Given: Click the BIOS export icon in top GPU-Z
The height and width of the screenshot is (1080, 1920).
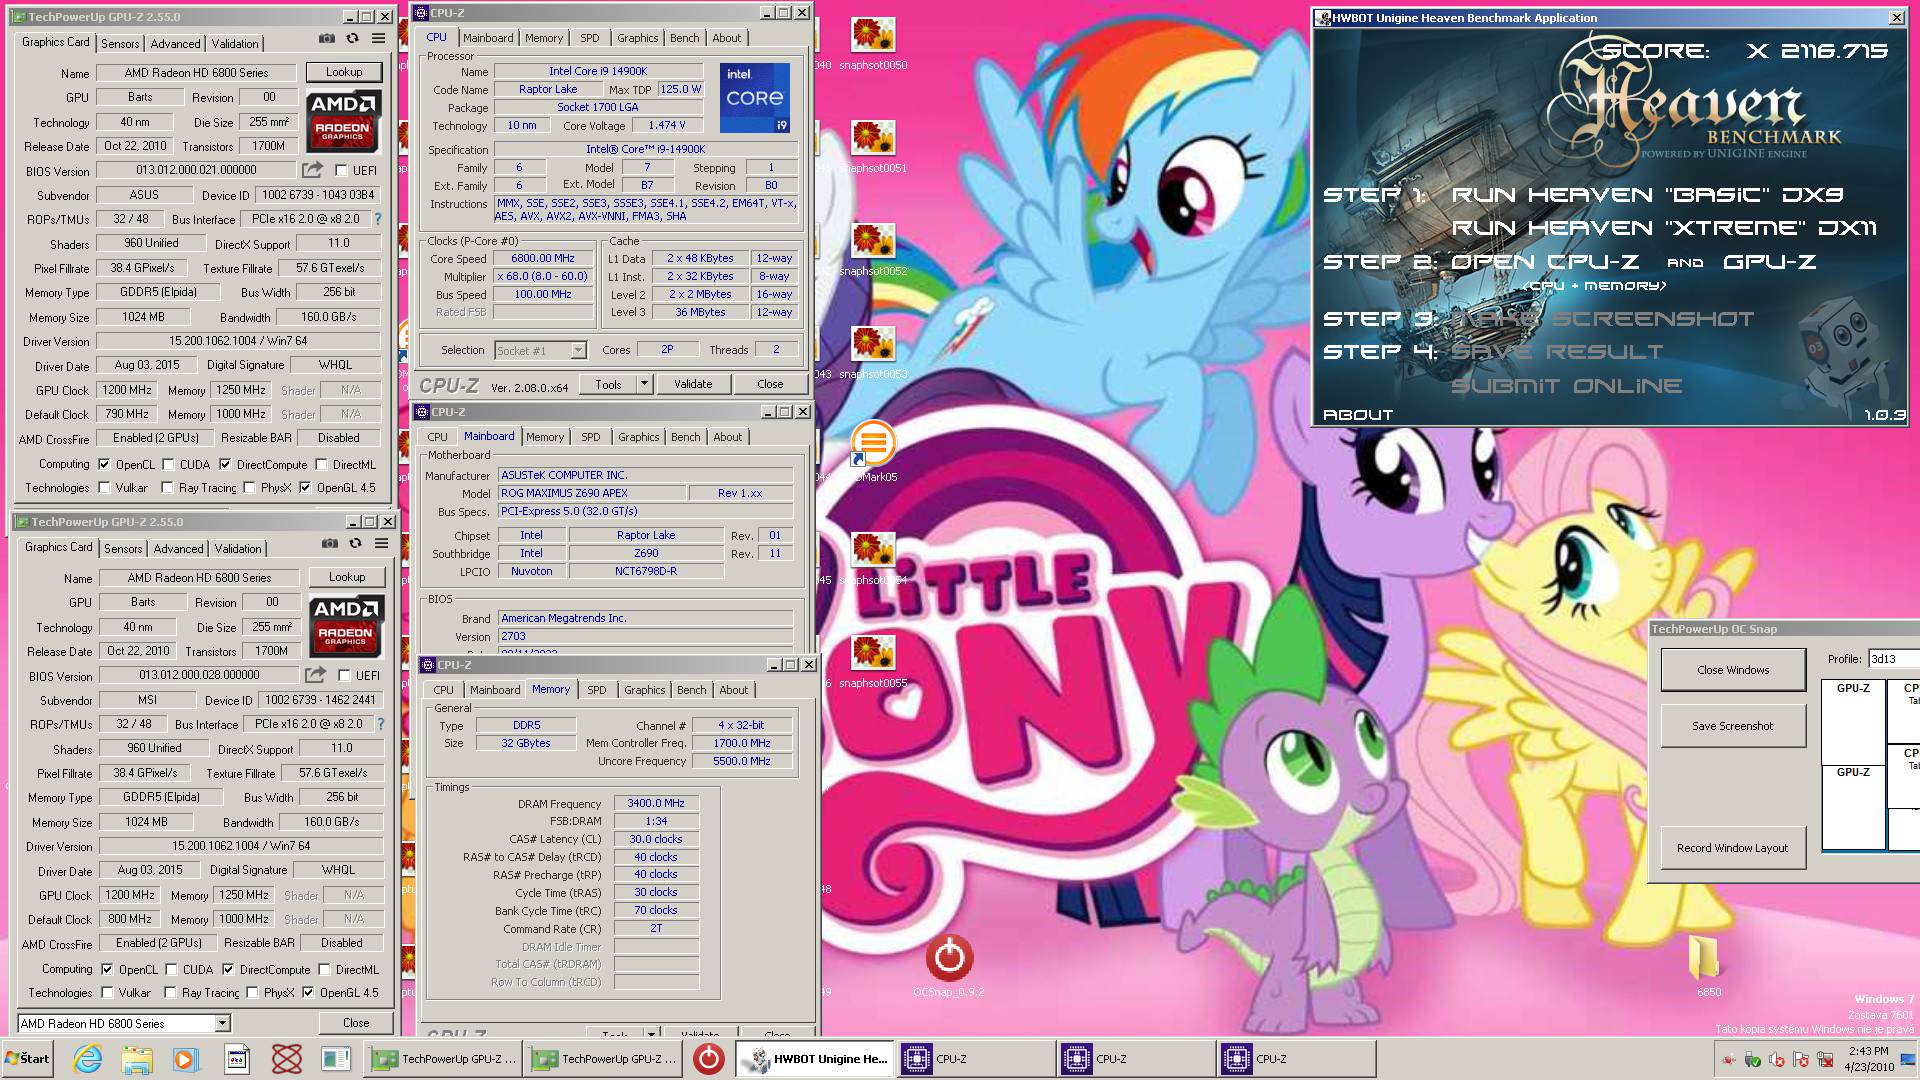Looking at the screenshot, I should point(313,170).
